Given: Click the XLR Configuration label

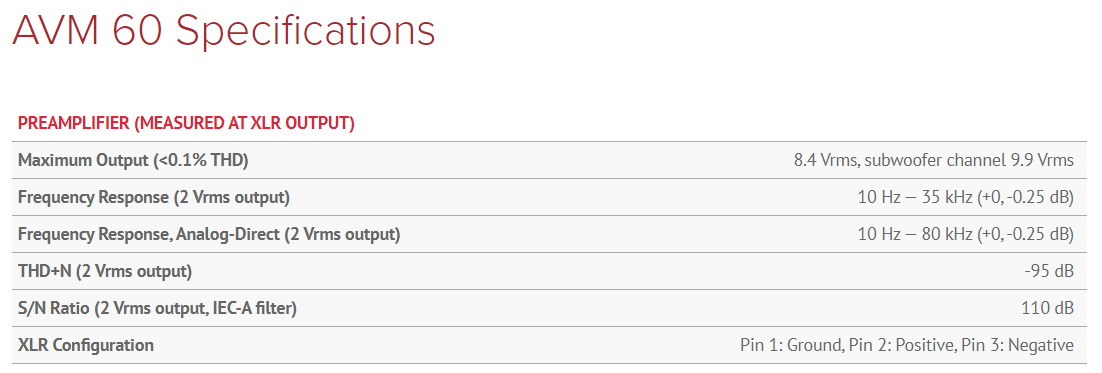Looking at the screenshot, I should coord(86,345).
